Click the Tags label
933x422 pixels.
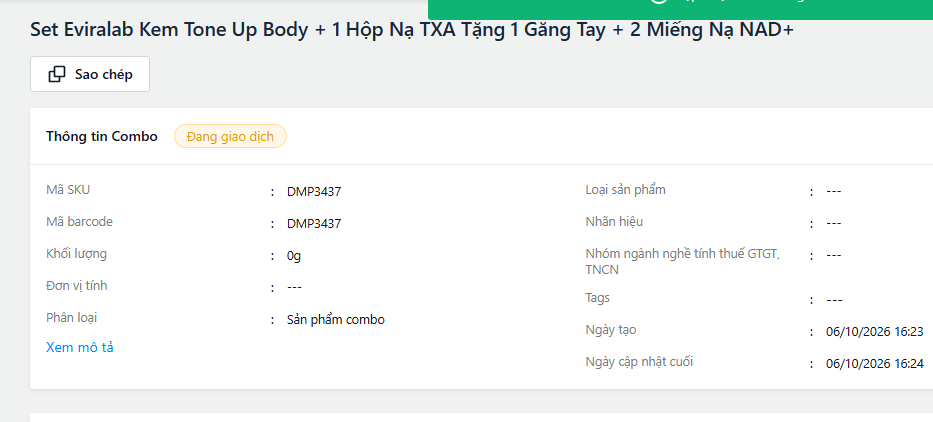(x=597, y=298)
